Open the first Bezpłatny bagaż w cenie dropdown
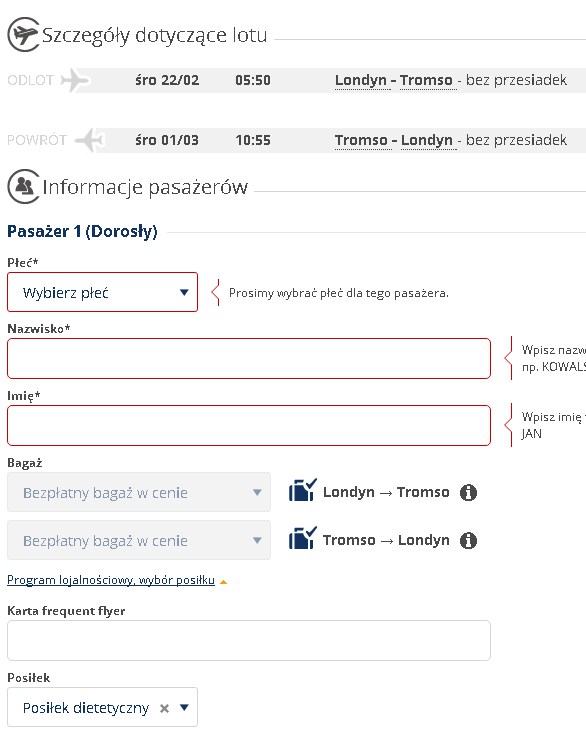The width and height of the screenshot is (586, 739). coord(139,492)
